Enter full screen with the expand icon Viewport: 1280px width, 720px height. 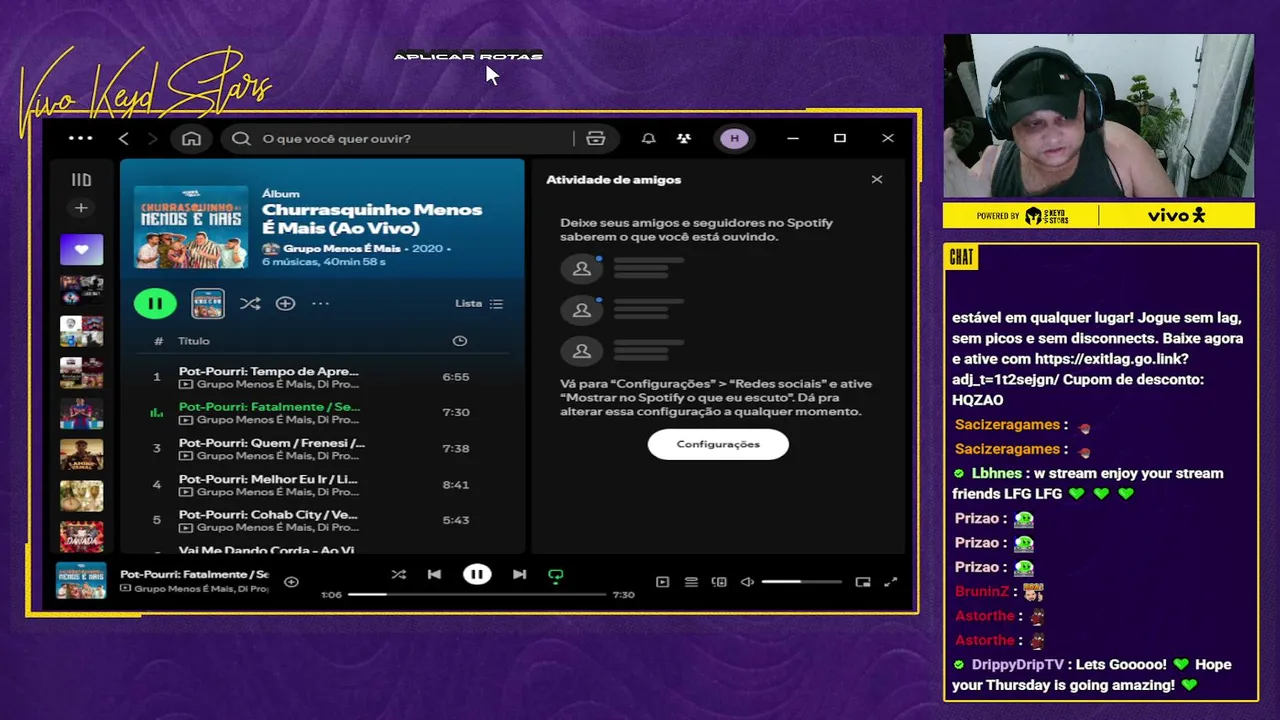891,582
